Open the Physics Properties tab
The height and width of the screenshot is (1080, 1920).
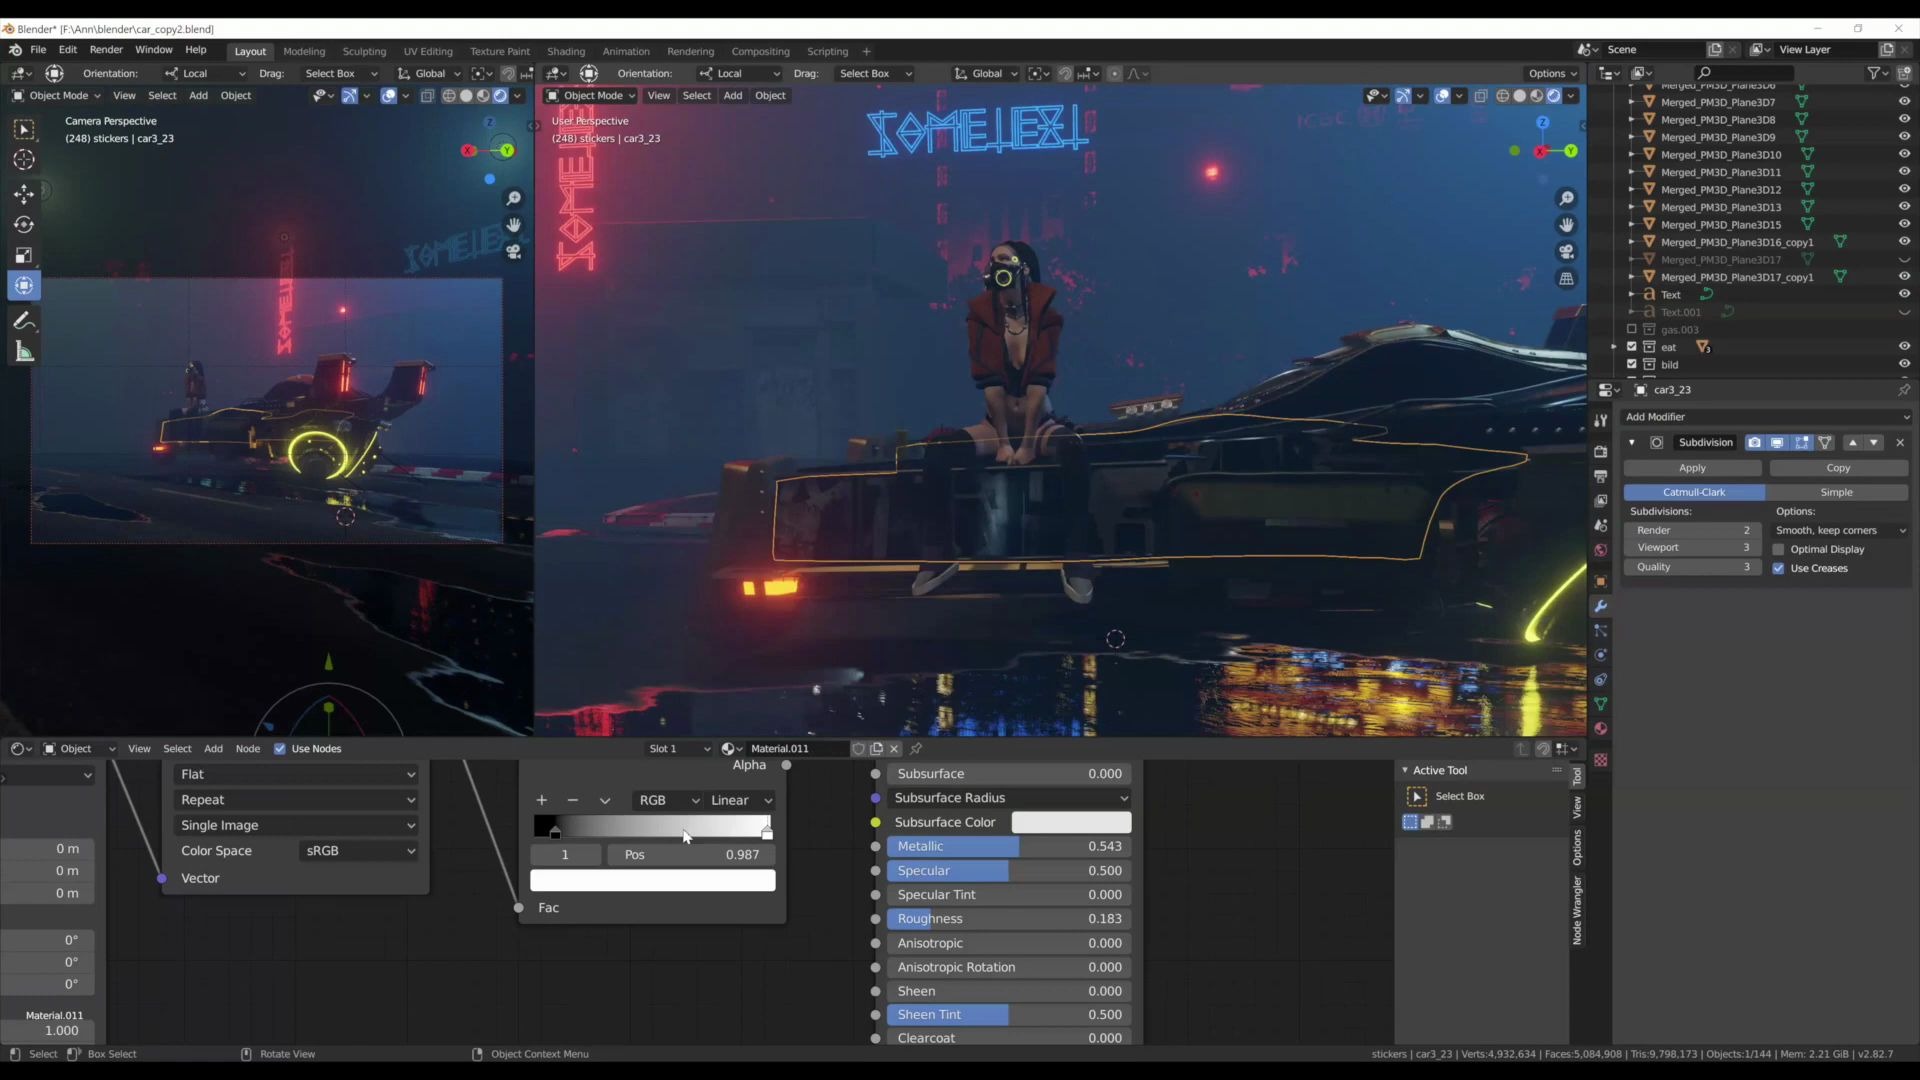(1601, 655)
